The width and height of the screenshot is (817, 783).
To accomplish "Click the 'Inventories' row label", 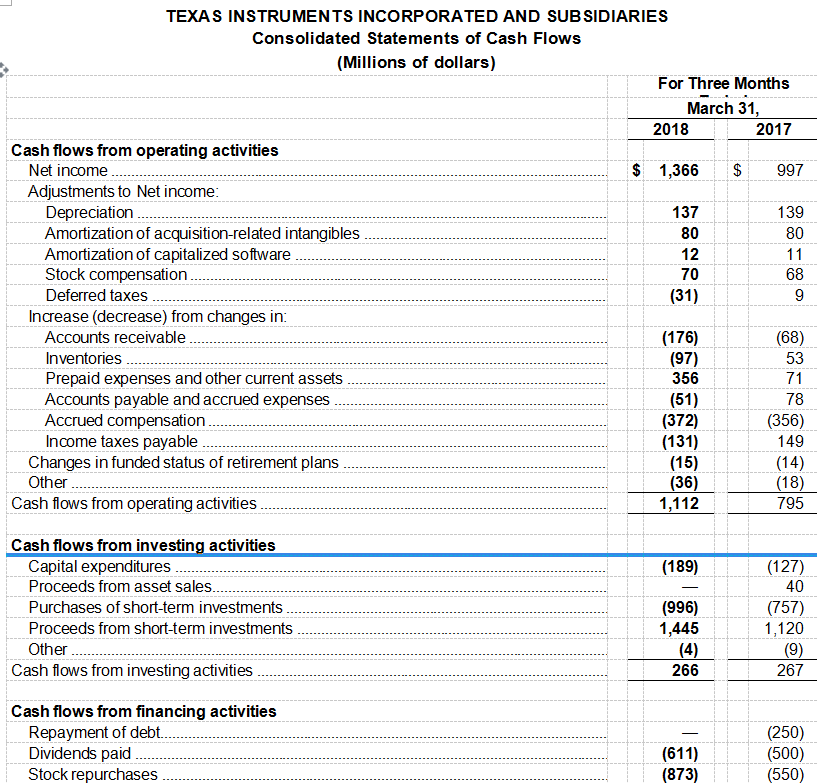I will pos(83,358).
